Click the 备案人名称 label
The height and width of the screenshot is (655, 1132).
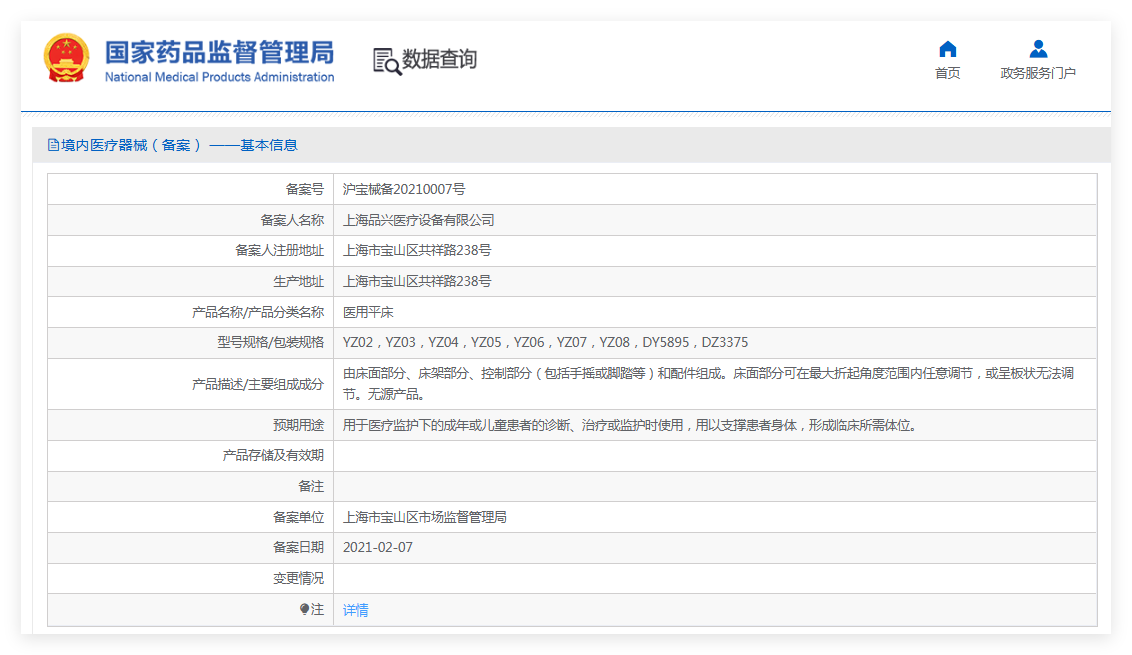pos(292,220)
